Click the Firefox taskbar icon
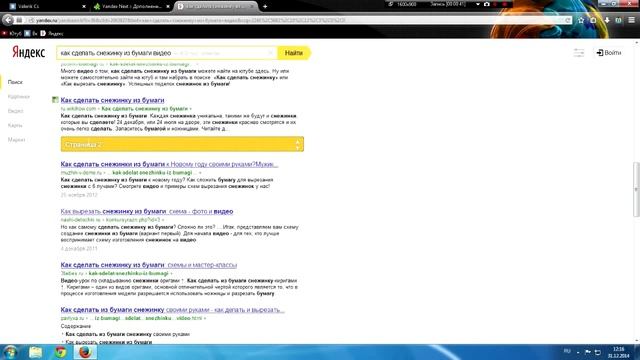640x360 pixels. pyautogui.click(x=85, y=352)
